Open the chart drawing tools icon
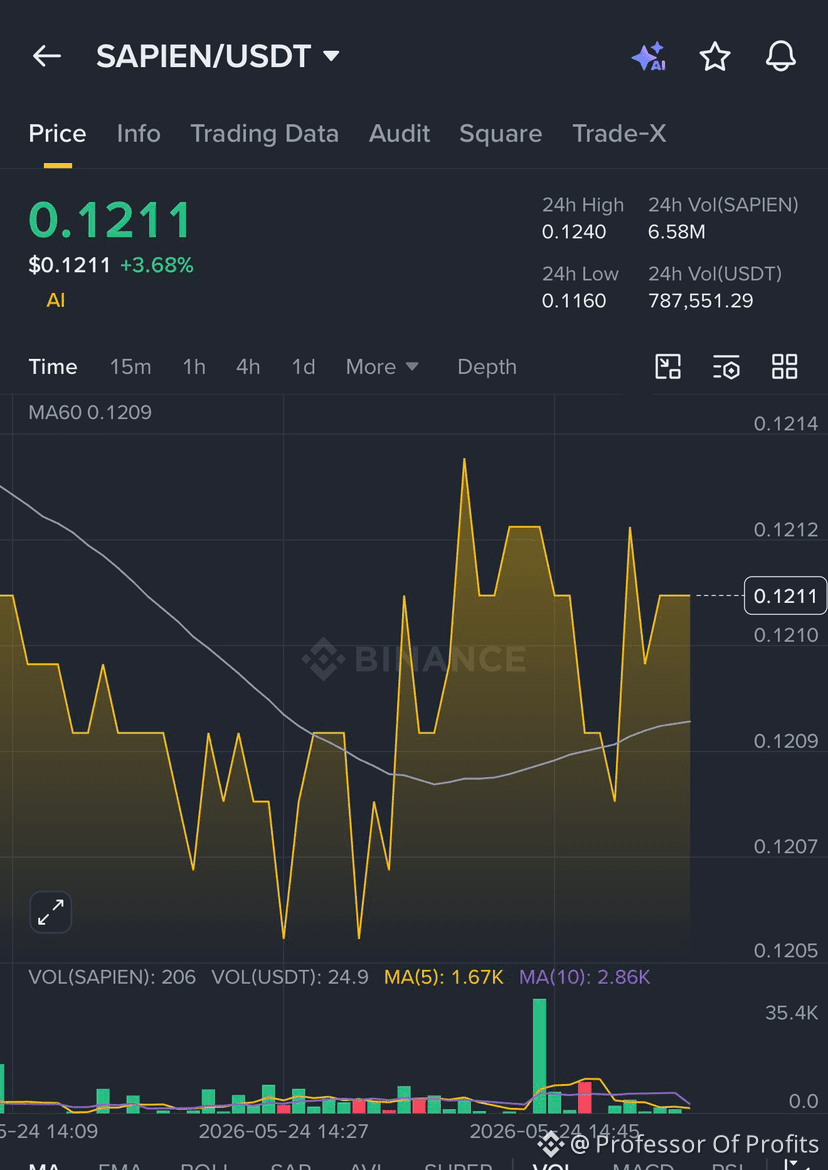 (x=668, y=366)
